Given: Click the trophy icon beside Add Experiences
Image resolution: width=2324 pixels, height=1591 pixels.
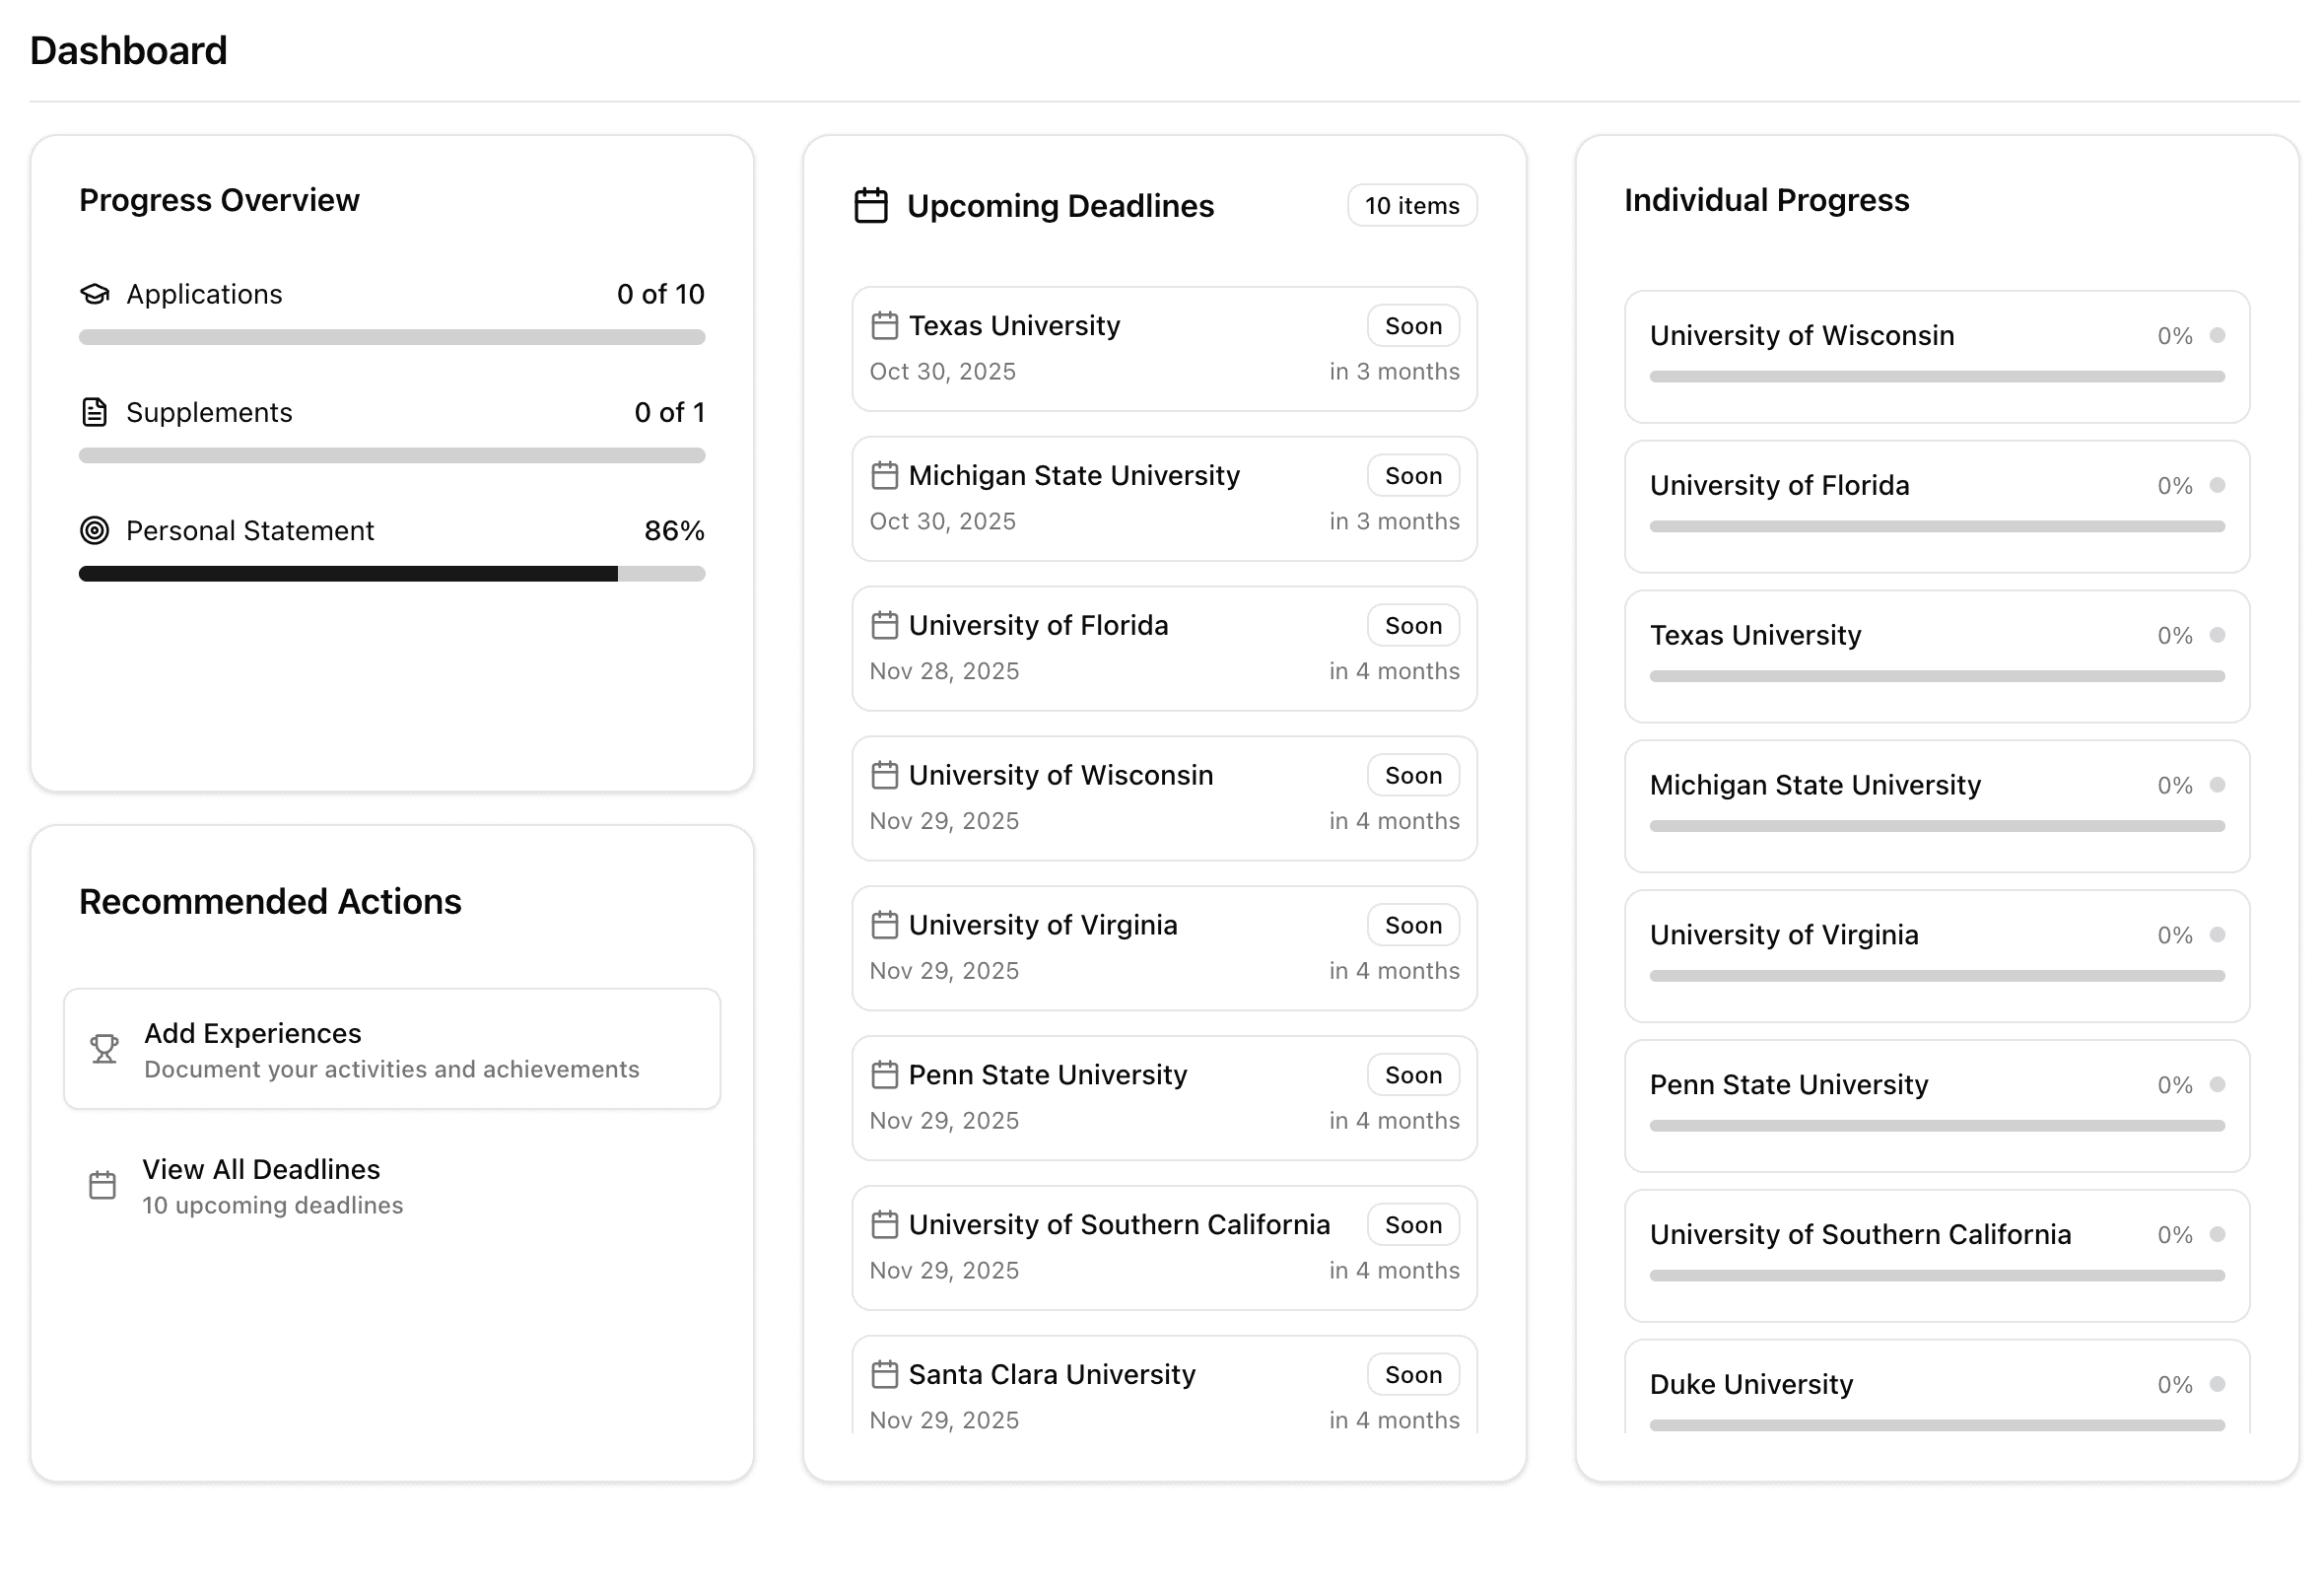Looking at the screenshot, I should (x=104, y=1049).
